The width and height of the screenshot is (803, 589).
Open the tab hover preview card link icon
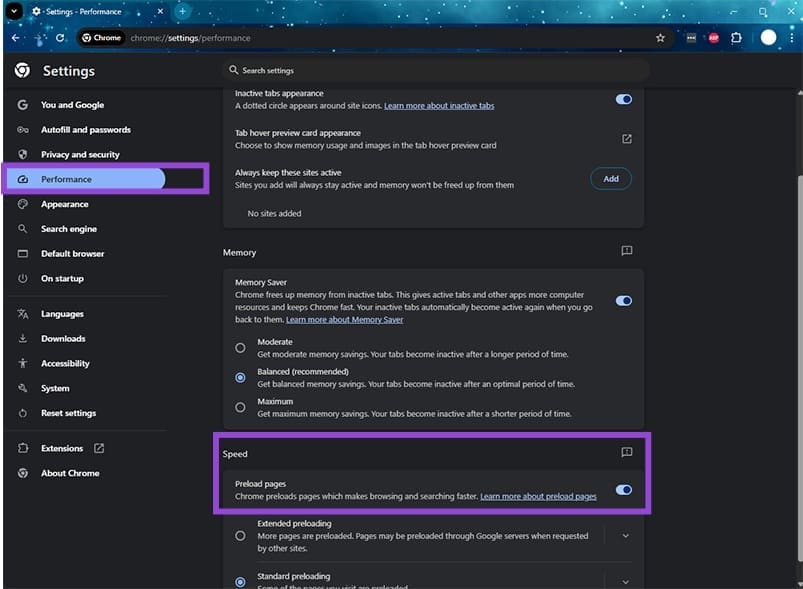coord(627,140)
